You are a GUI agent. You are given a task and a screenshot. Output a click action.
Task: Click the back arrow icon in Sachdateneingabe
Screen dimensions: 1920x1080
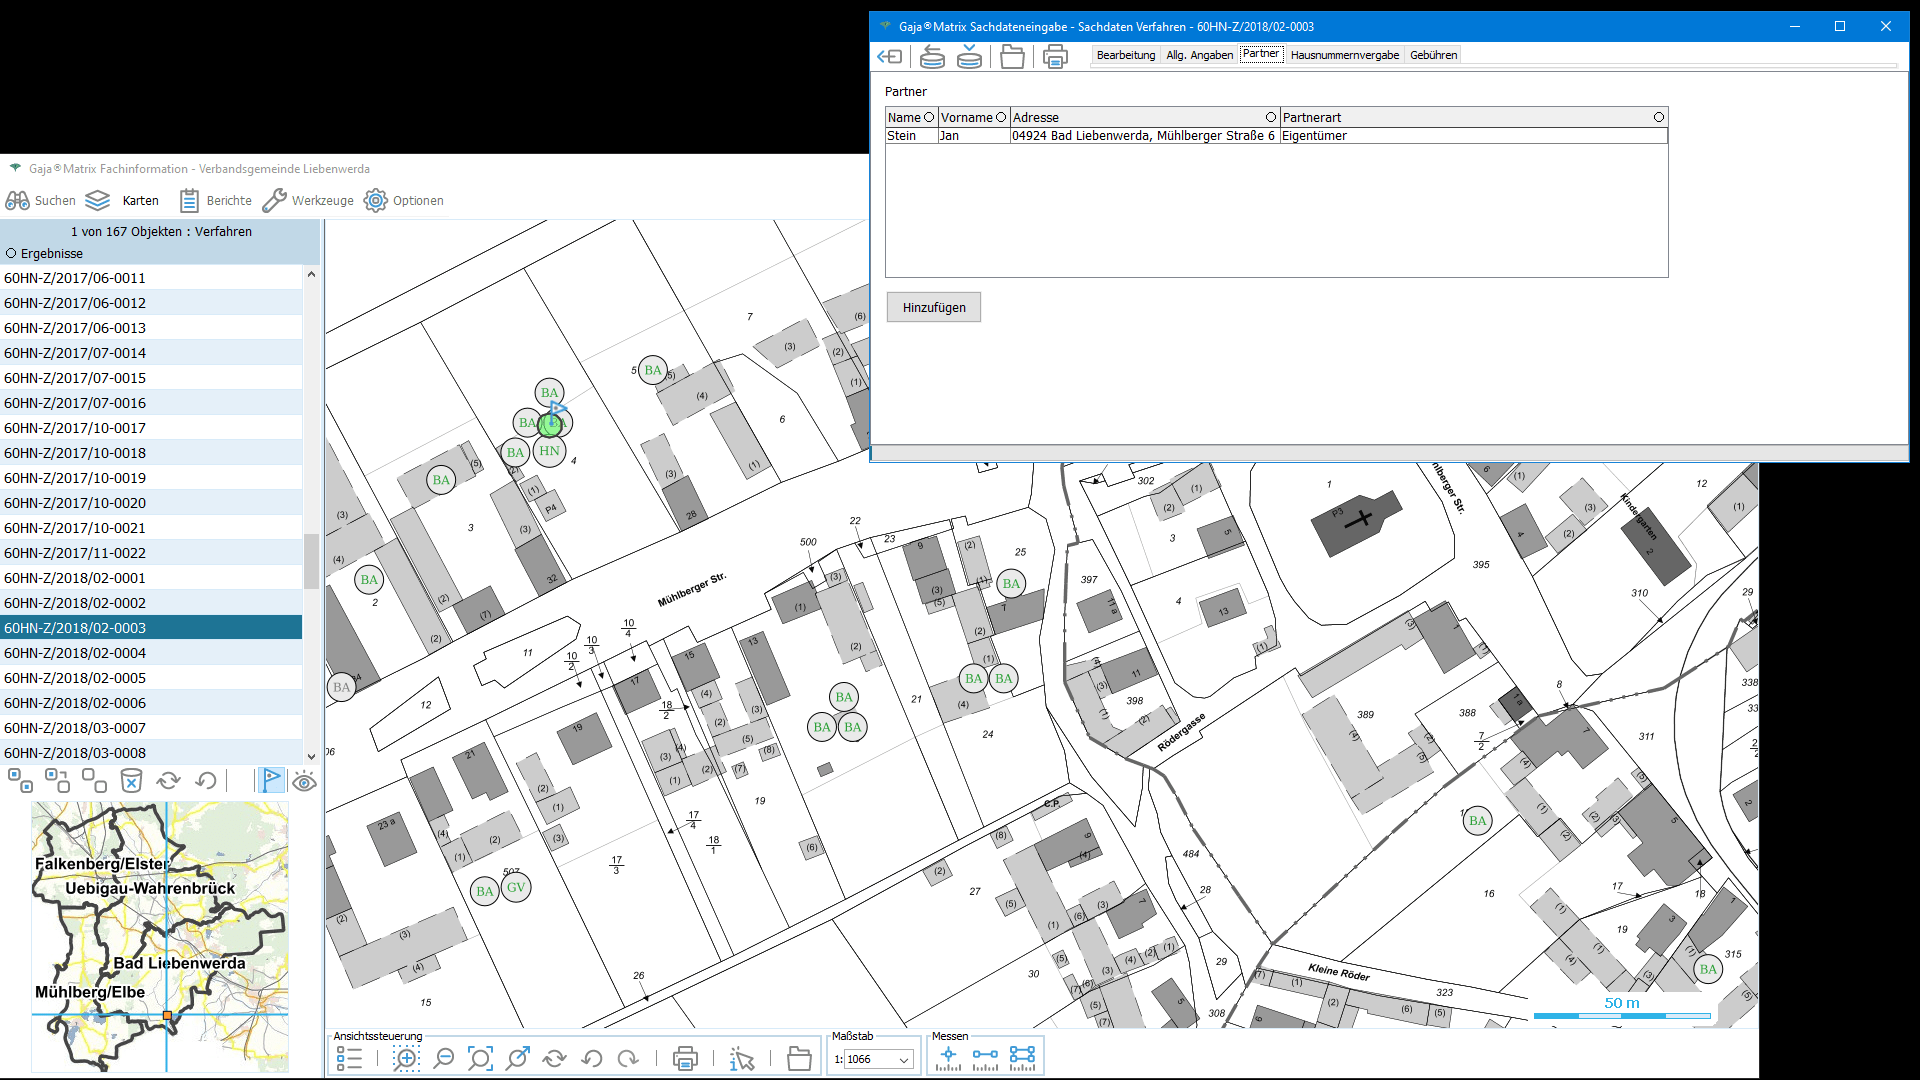click(889, 57)
